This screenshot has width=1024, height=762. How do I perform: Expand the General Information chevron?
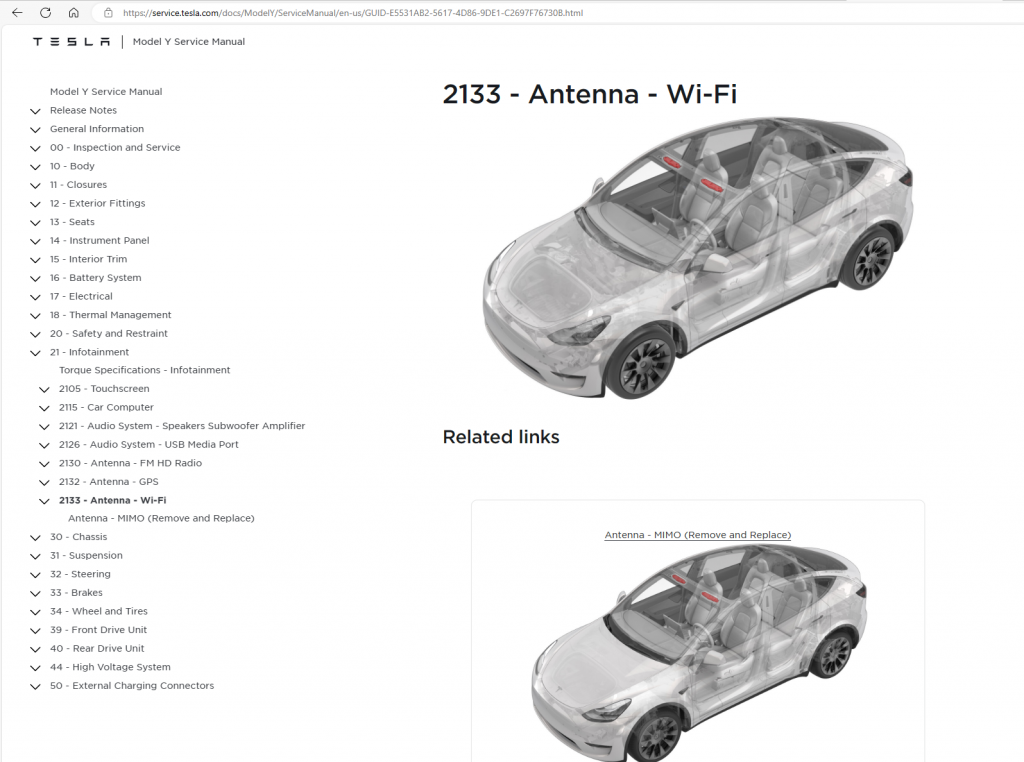(x=35, y=129)
